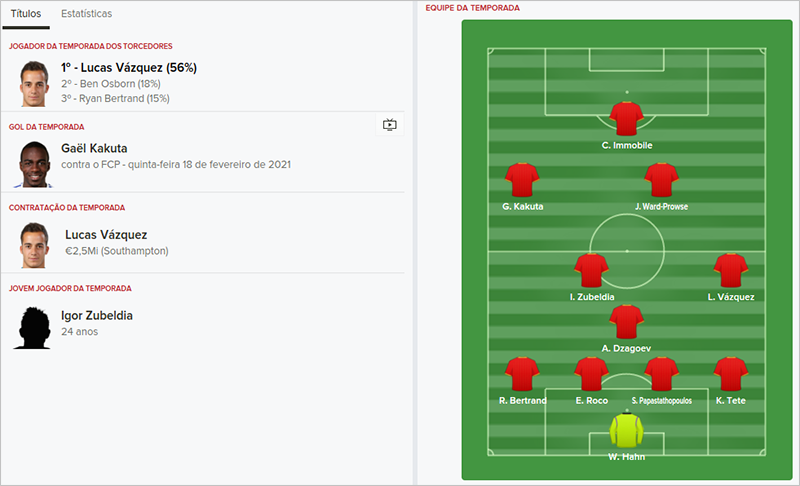Click C. Immobile's shirt icon
This screenshot has height=486, width=800.
click(x=626, y=119)
